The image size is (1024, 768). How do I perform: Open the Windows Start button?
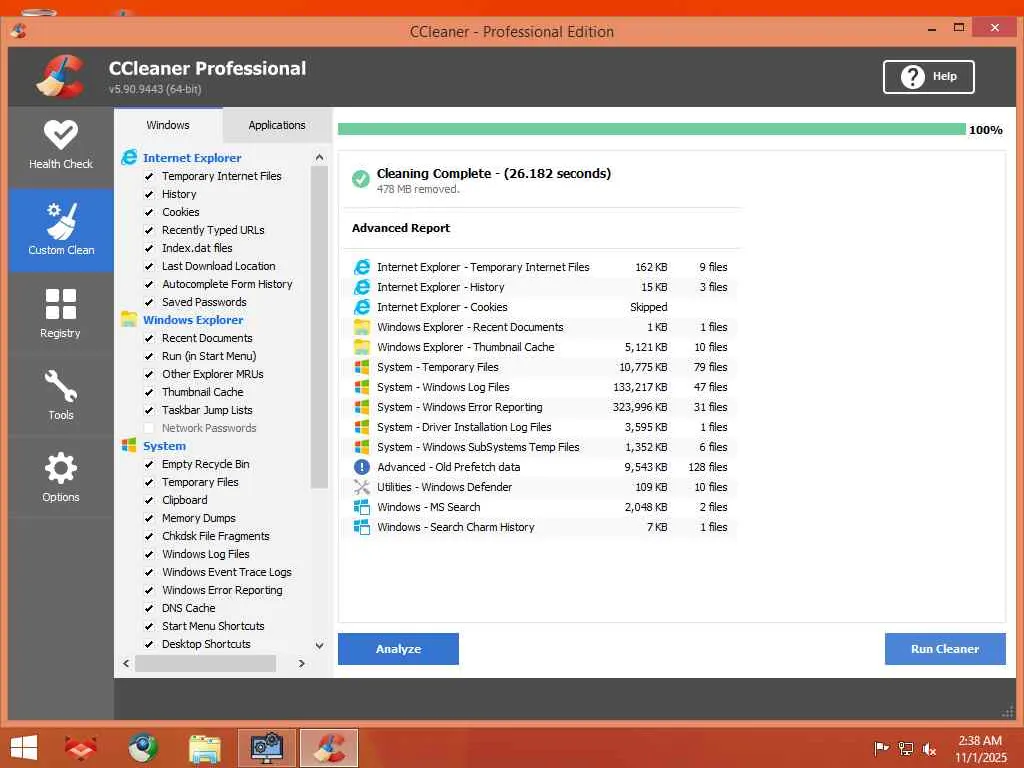(x=24, y=748)
